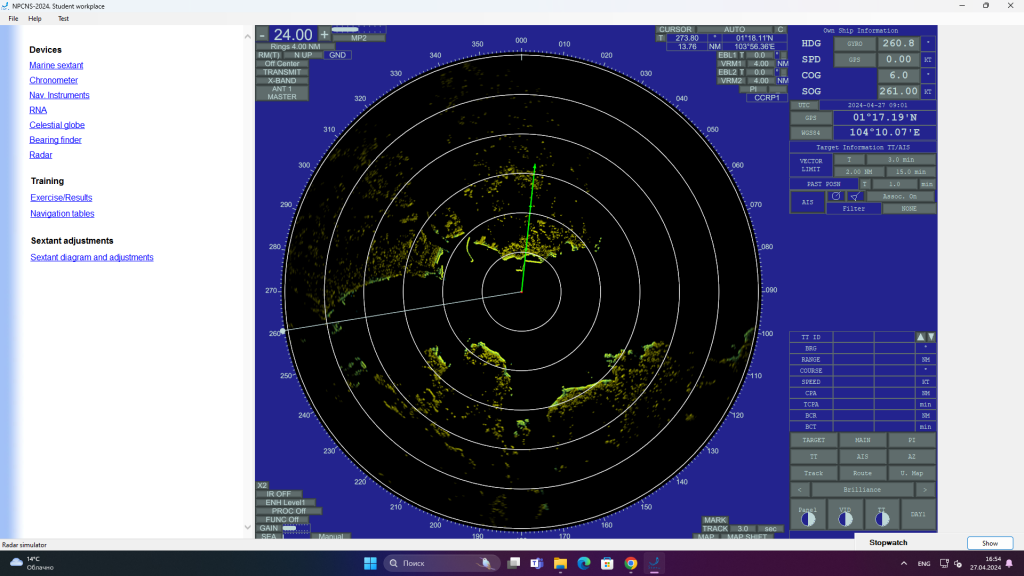This screenshot has width=1024, height=576.
Task: Click the Stopwatch Show button
Action: coord(990,543)
